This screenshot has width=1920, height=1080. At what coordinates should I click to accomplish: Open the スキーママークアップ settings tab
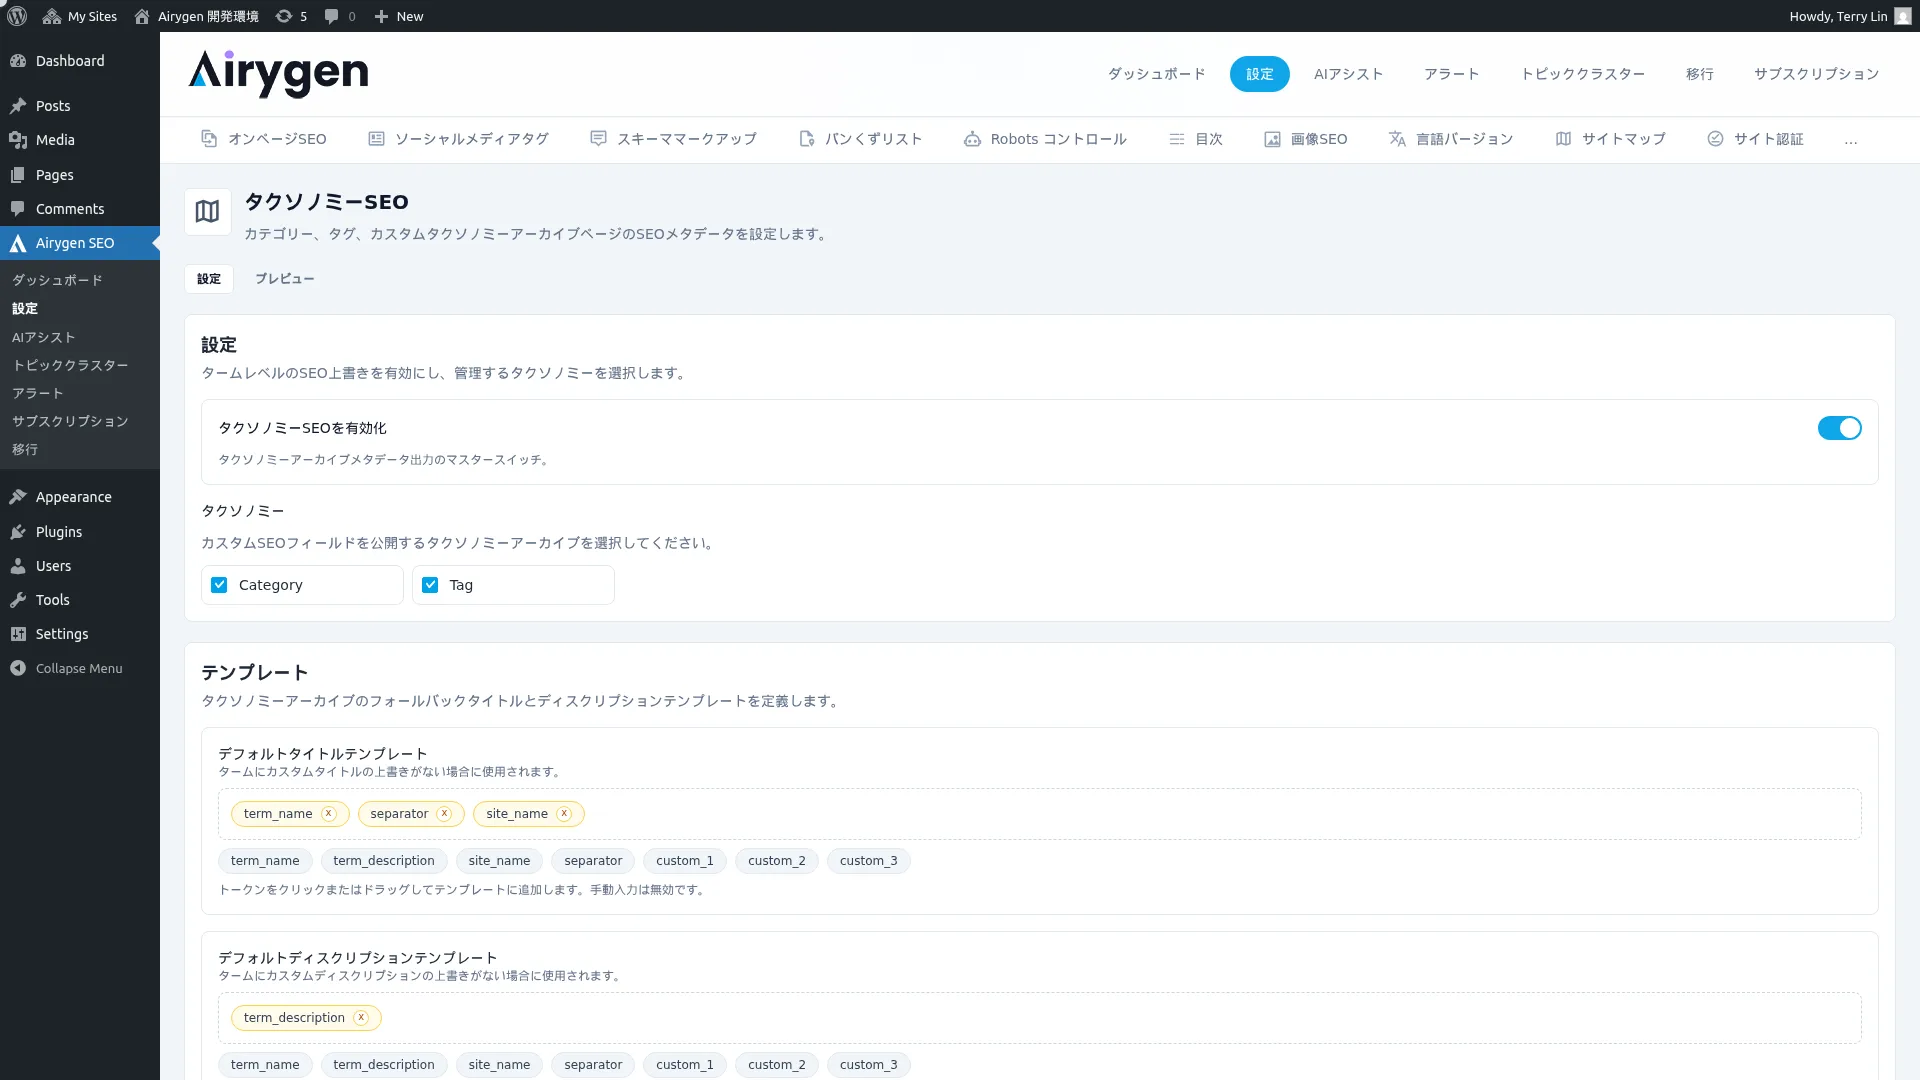673,139
